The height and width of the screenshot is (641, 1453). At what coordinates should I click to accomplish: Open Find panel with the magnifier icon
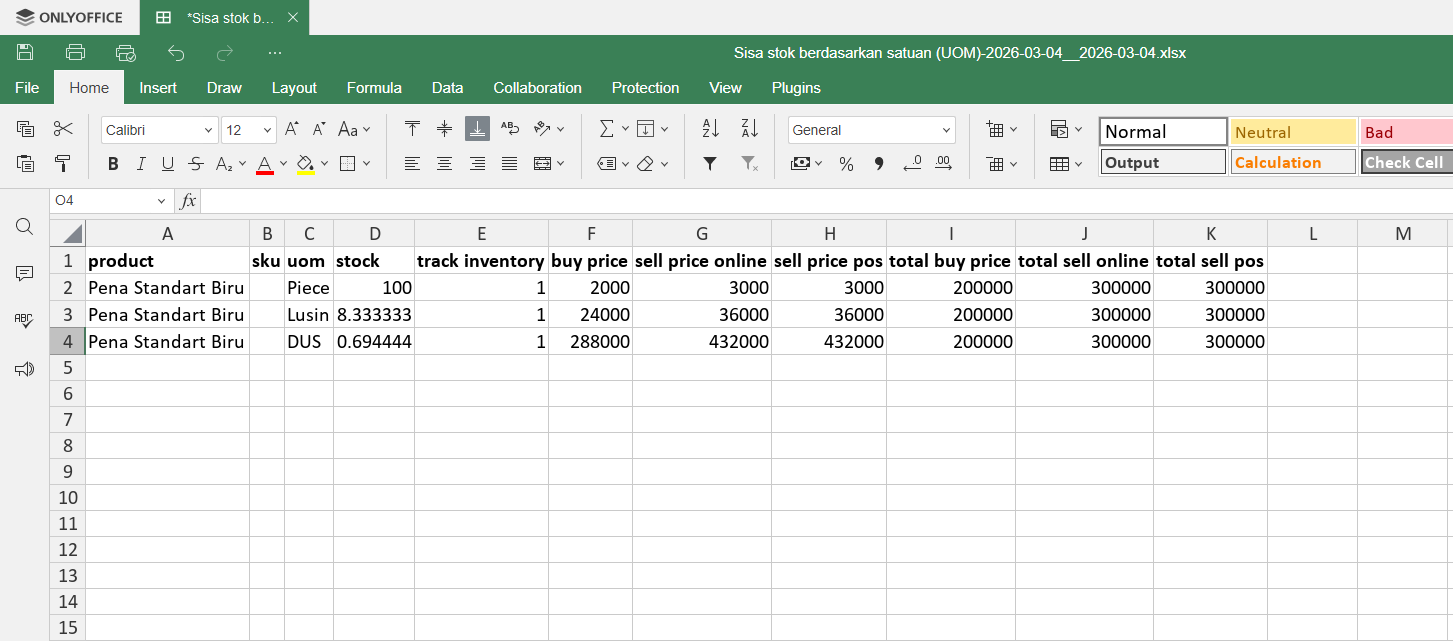25,227
